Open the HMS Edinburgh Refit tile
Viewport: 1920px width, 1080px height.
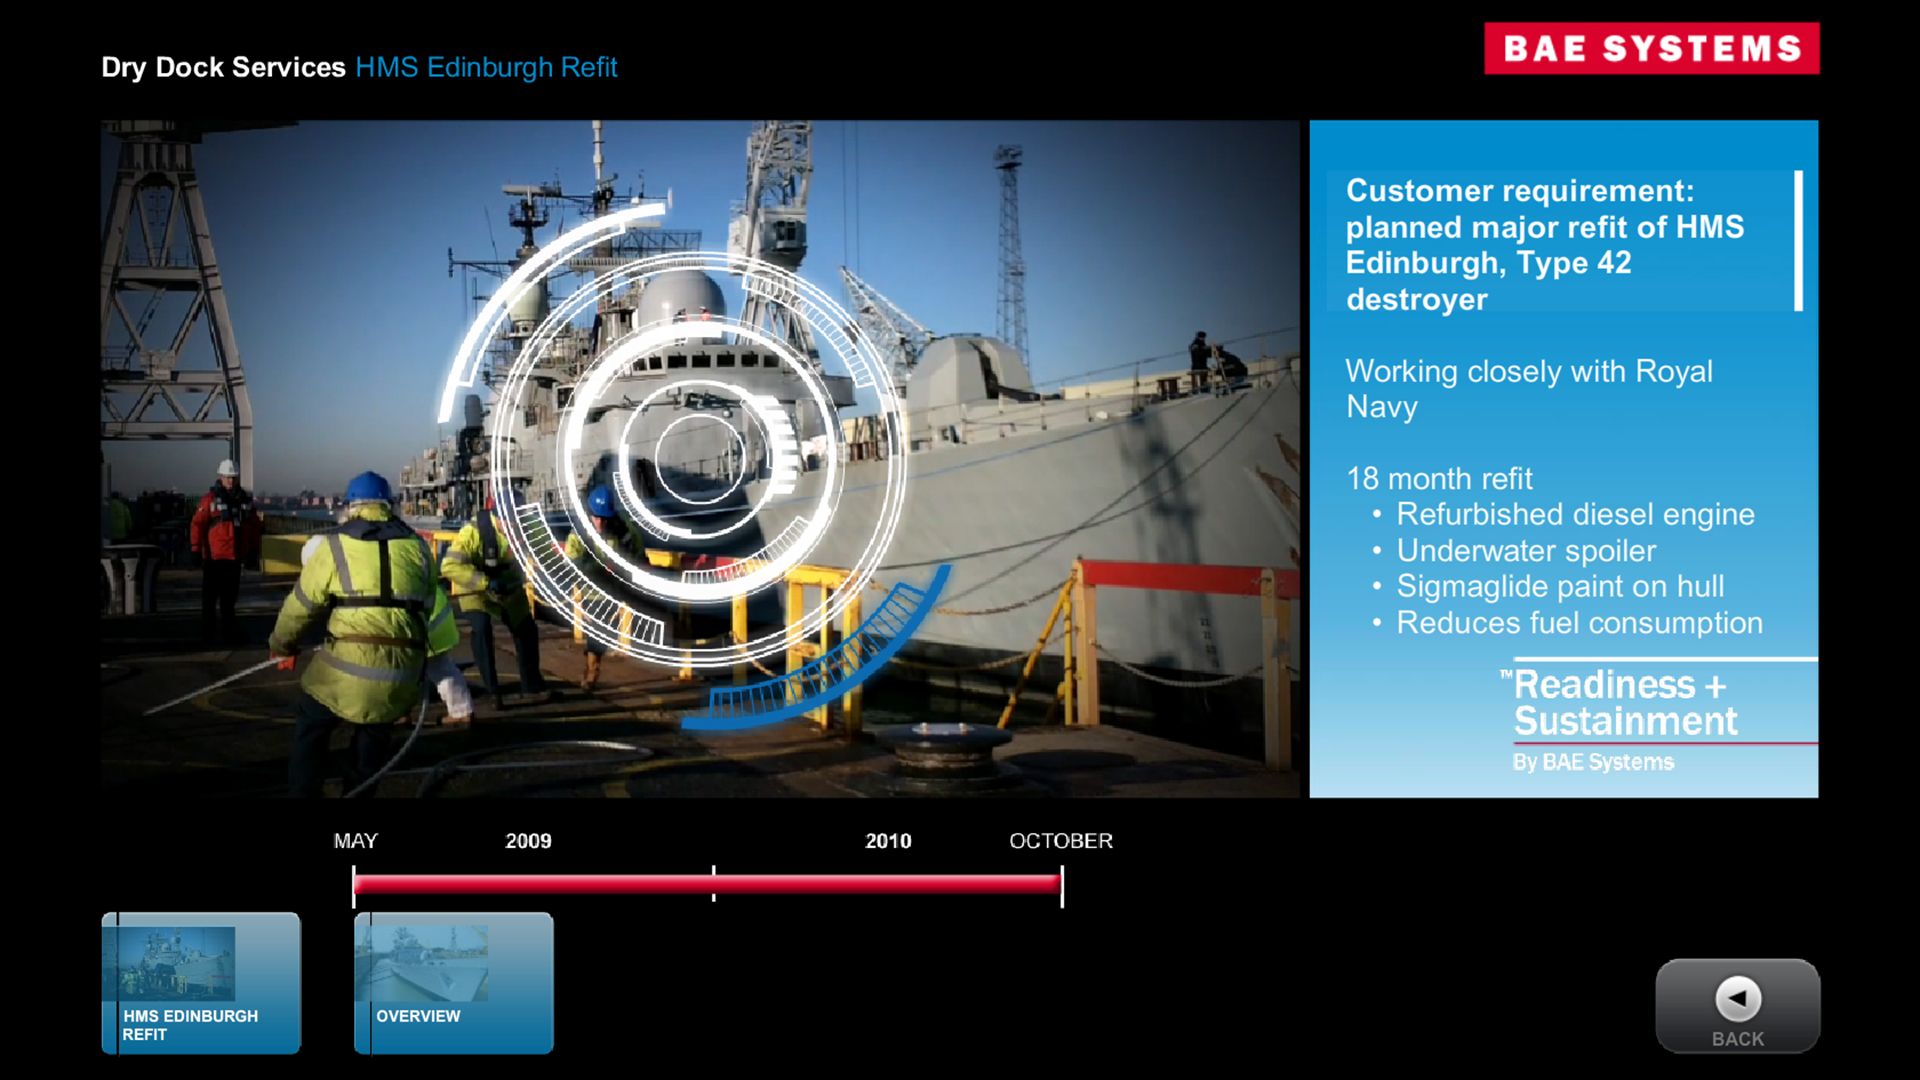201,983
